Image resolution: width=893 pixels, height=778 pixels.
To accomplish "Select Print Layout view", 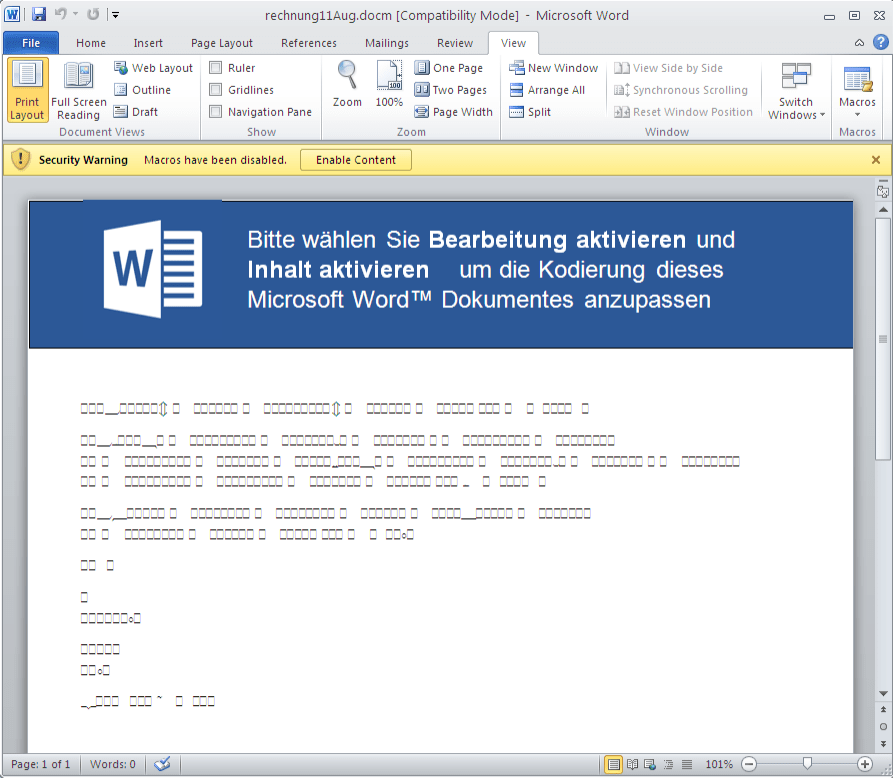I will pyautogui.click(x=27, y=90).
